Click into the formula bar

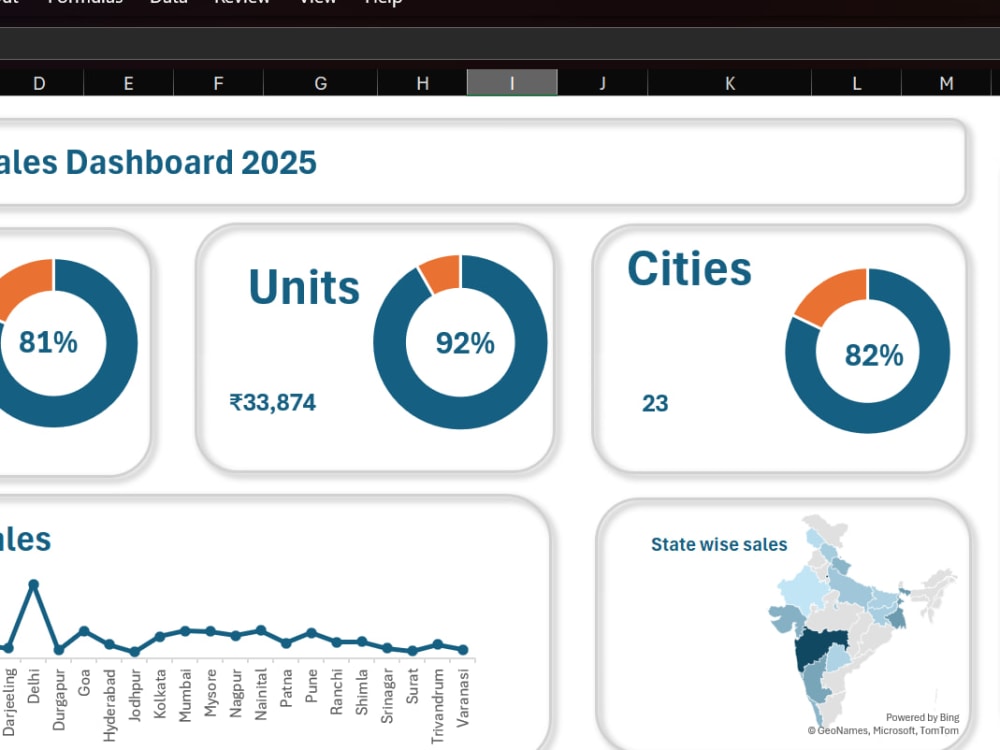pyautogui.click(x=500, y=43)
